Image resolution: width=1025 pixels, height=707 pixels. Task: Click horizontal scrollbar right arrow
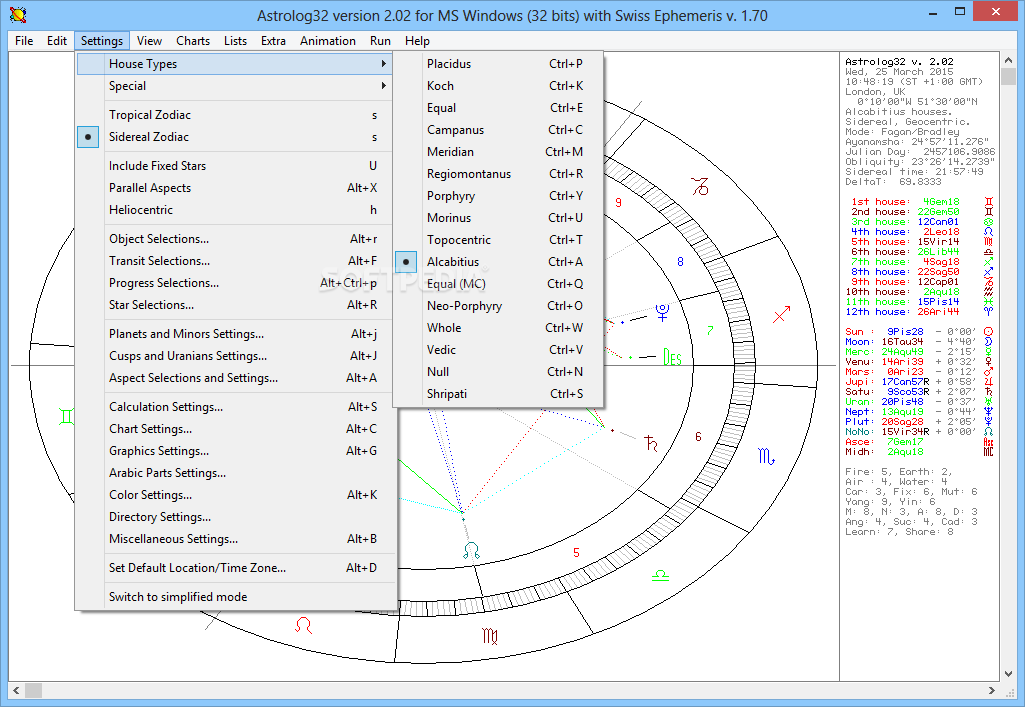coord(992,690)
